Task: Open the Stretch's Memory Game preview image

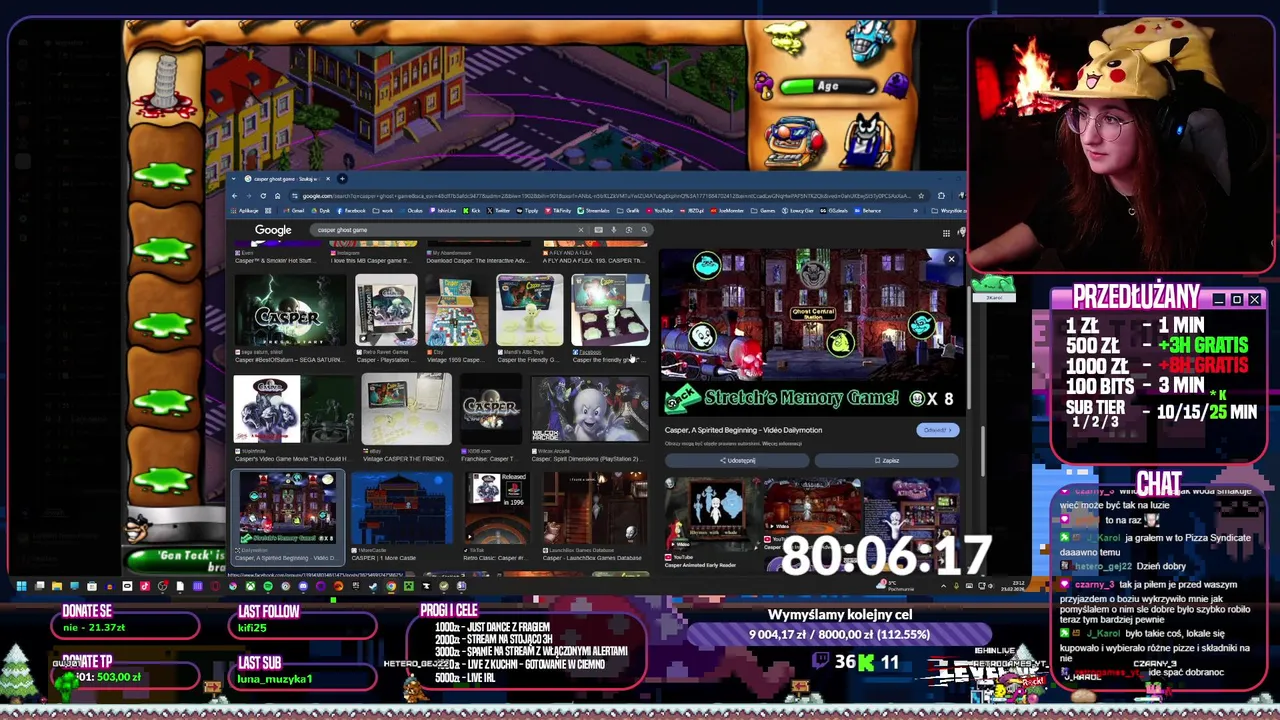Action: (810, 332)
